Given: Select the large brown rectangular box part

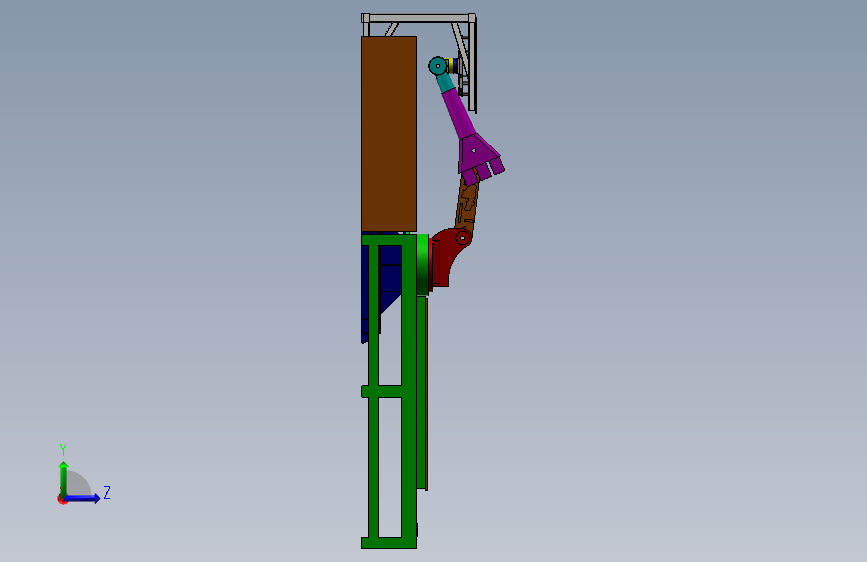Looking at the screenshot, I should point(389,134).
